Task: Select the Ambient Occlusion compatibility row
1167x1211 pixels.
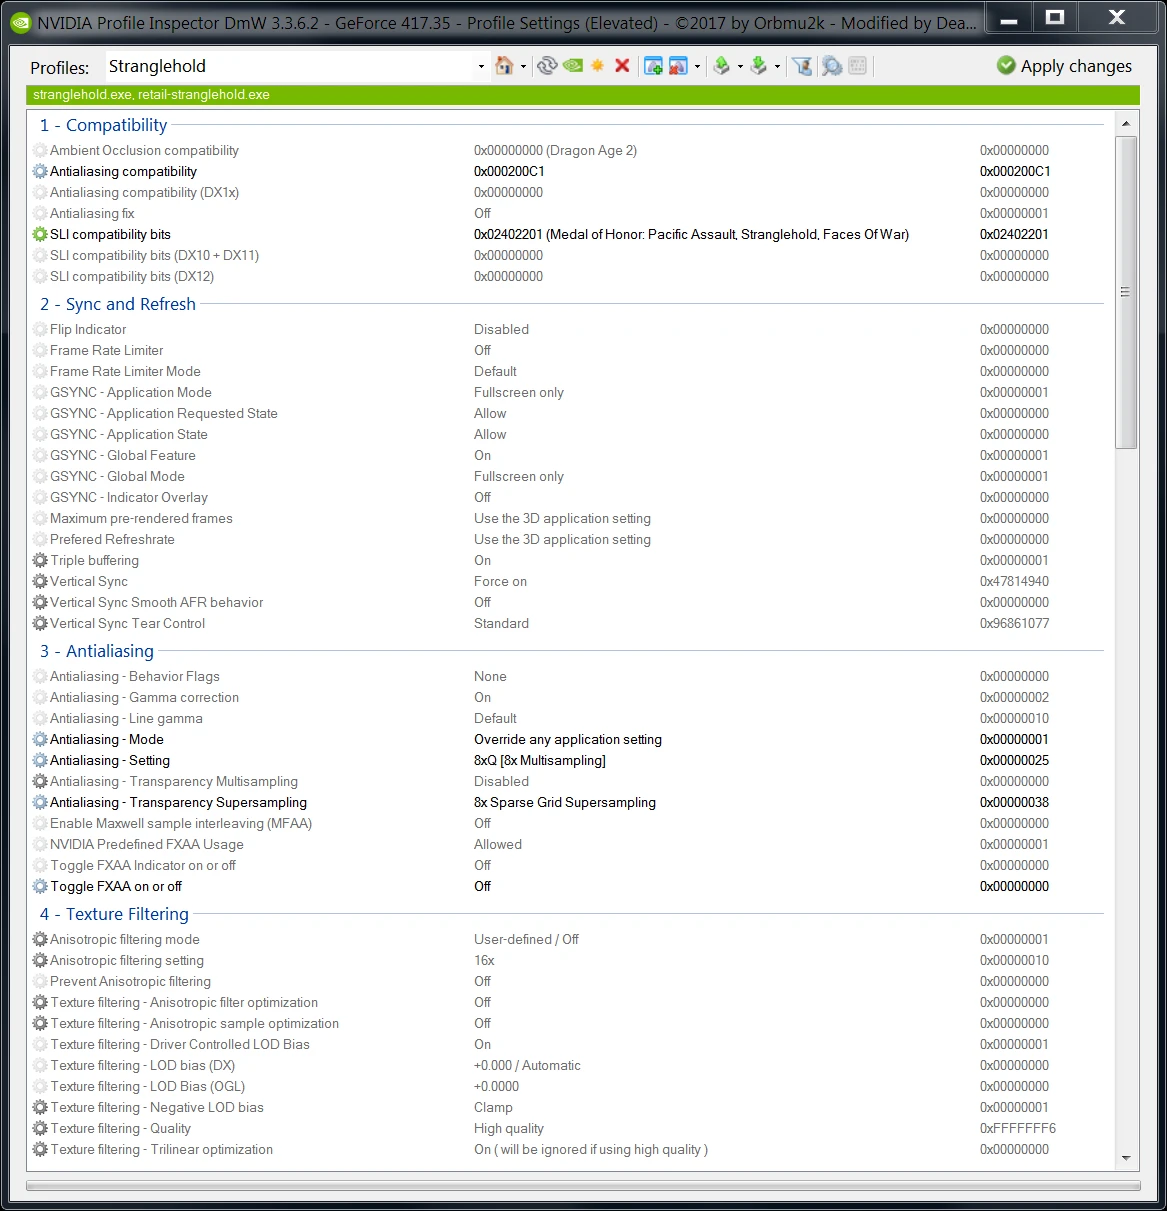Action: coord(570,150)
